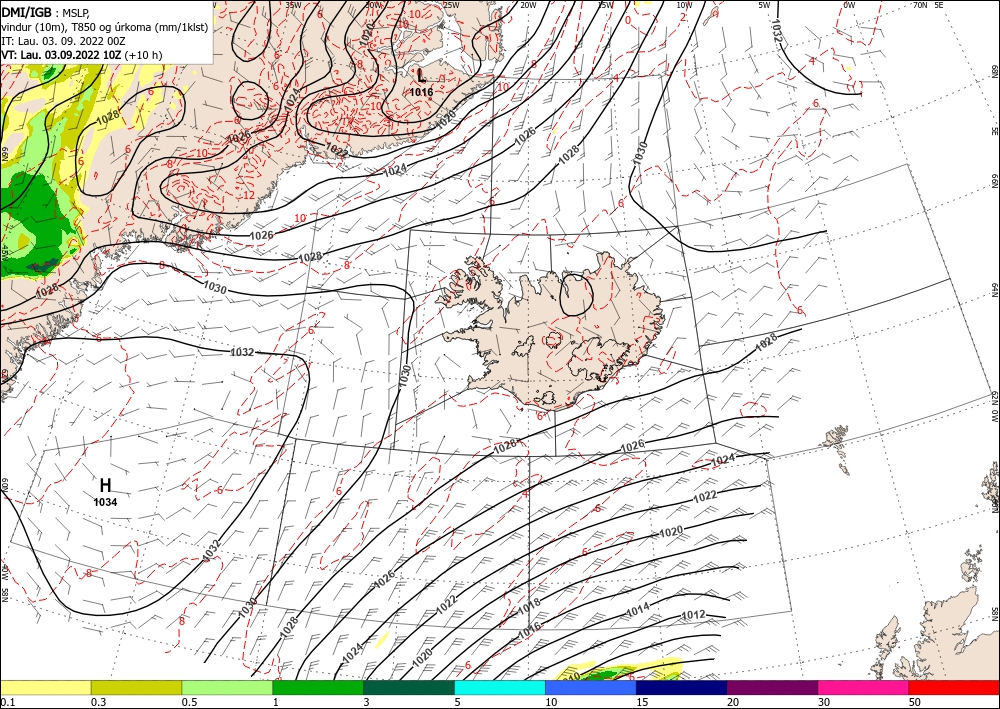Click the 1018 isobar label
The height and width of the screenshot is (709, 1000).
click(529, 606)
